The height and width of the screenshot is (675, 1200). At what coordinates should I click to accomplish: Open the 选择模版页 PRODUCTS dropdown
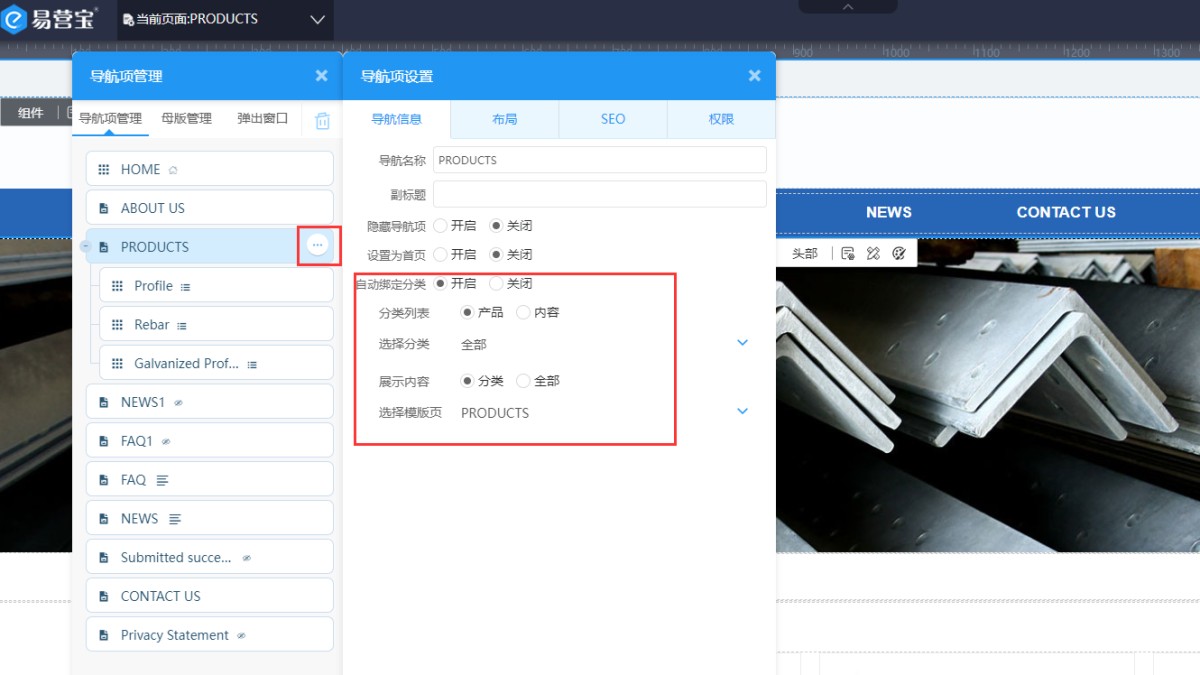[742, 411]
